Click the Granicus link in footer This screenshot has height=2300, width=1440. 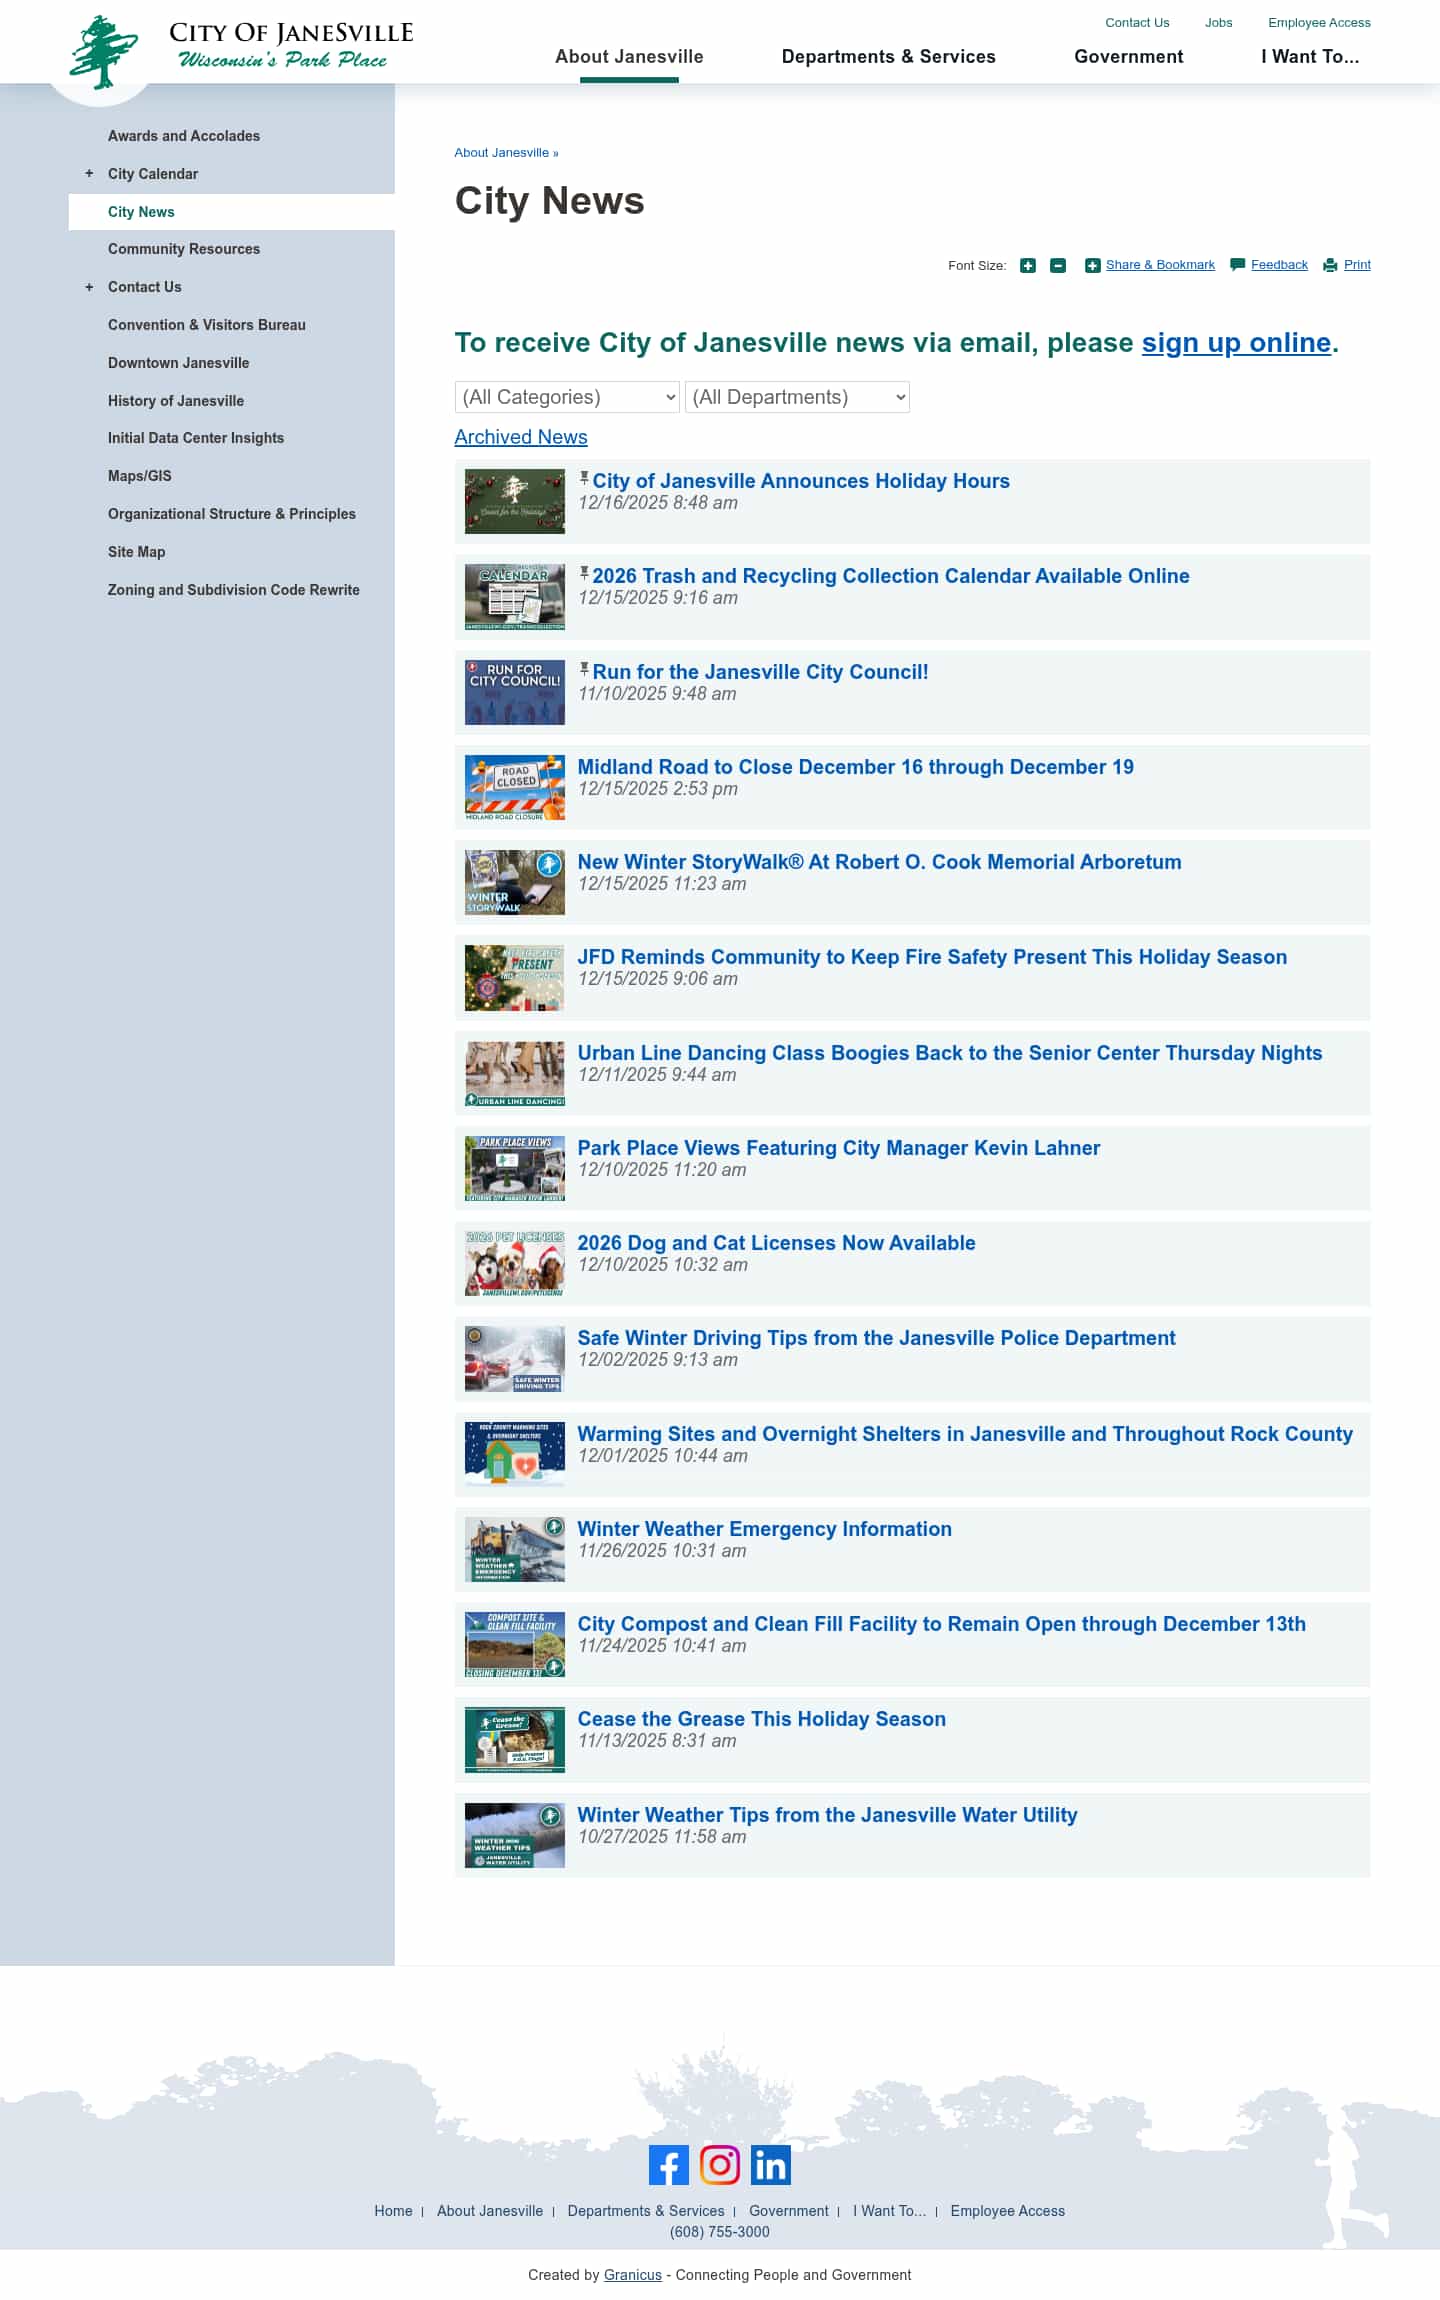click(633, 2275)
